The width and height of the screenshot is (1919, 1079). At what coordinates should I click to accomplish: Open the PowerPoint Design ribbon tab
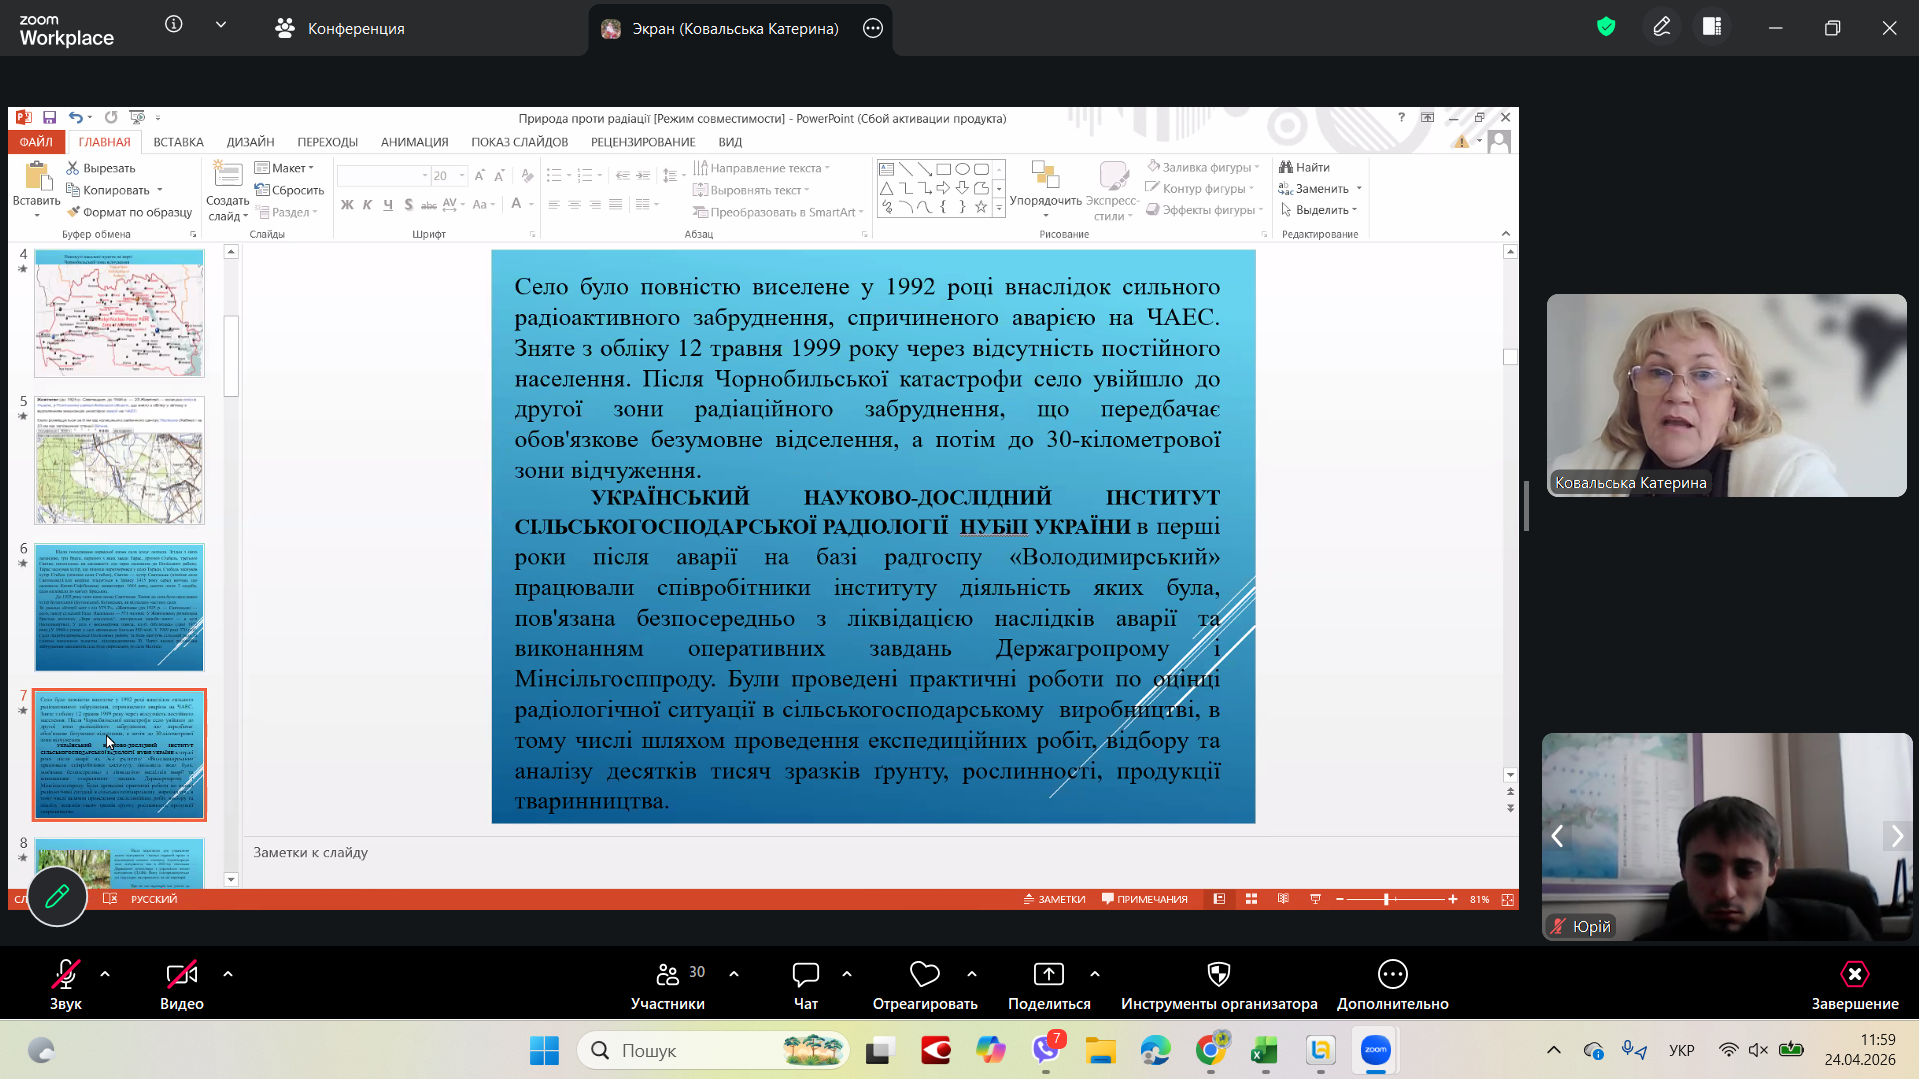click(x=250, y=142)
